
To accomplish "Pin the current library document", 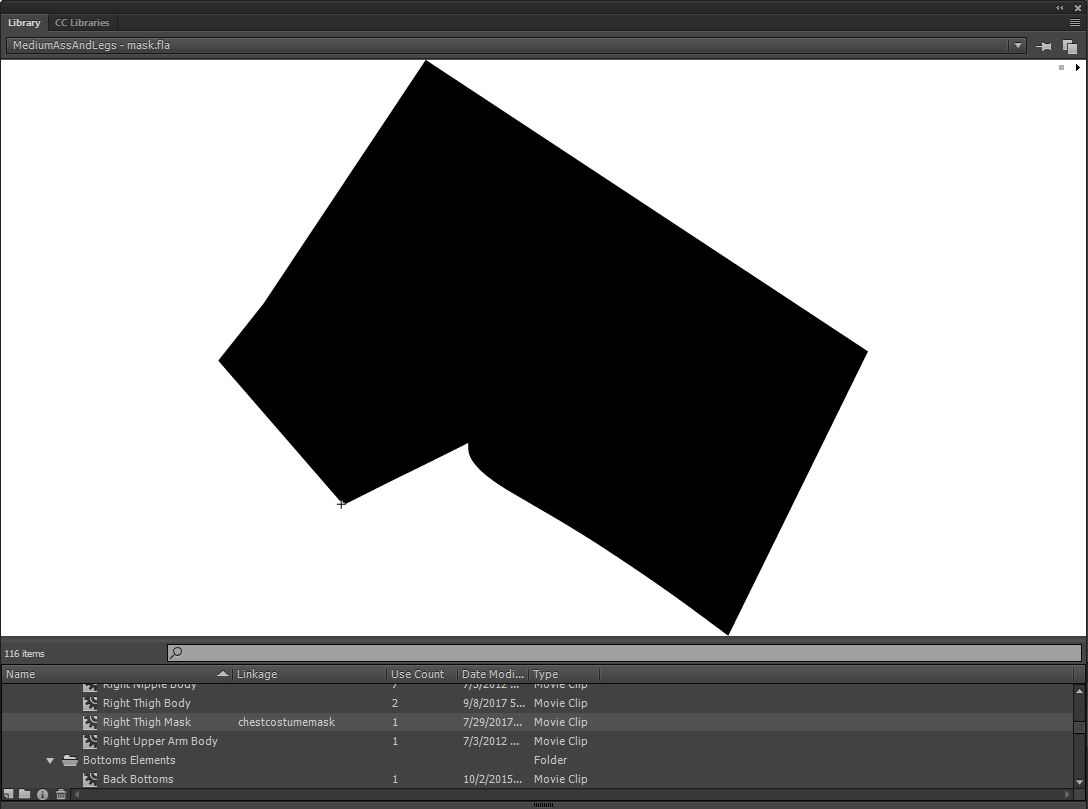I will 1044,46.
